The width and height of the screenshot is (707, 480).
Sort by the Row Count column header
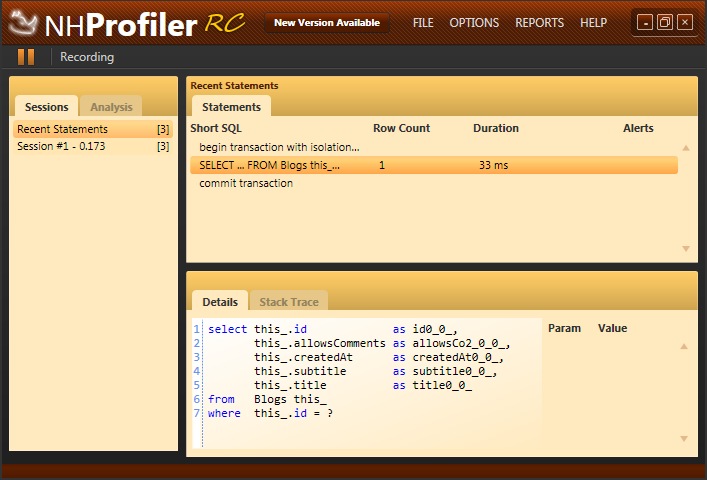pyautogui.click(x=401, y=128)
